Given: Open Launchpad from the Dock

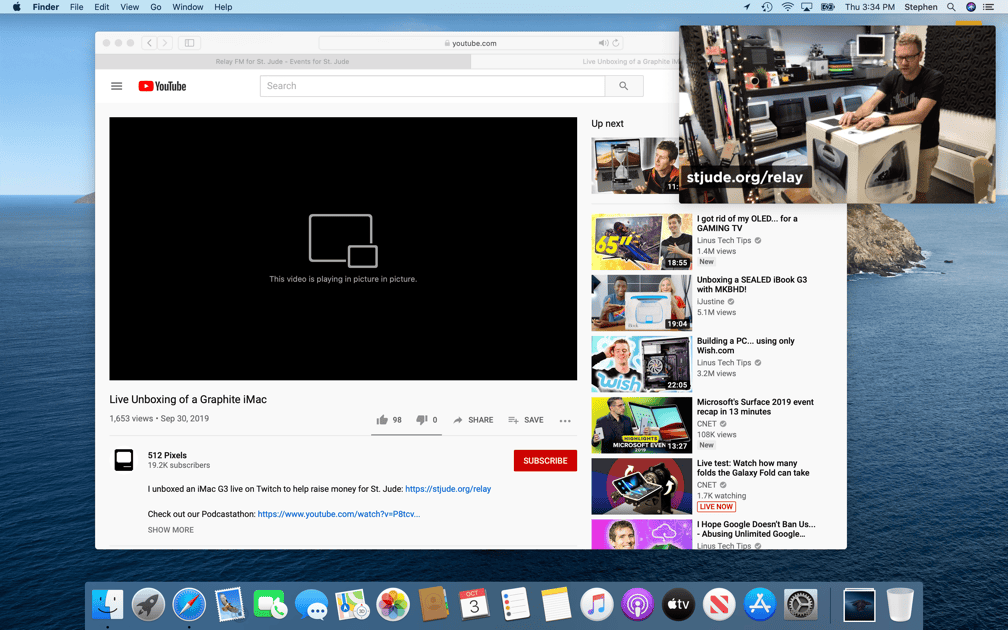Looking at the screenshot, I should click(148, 605).
